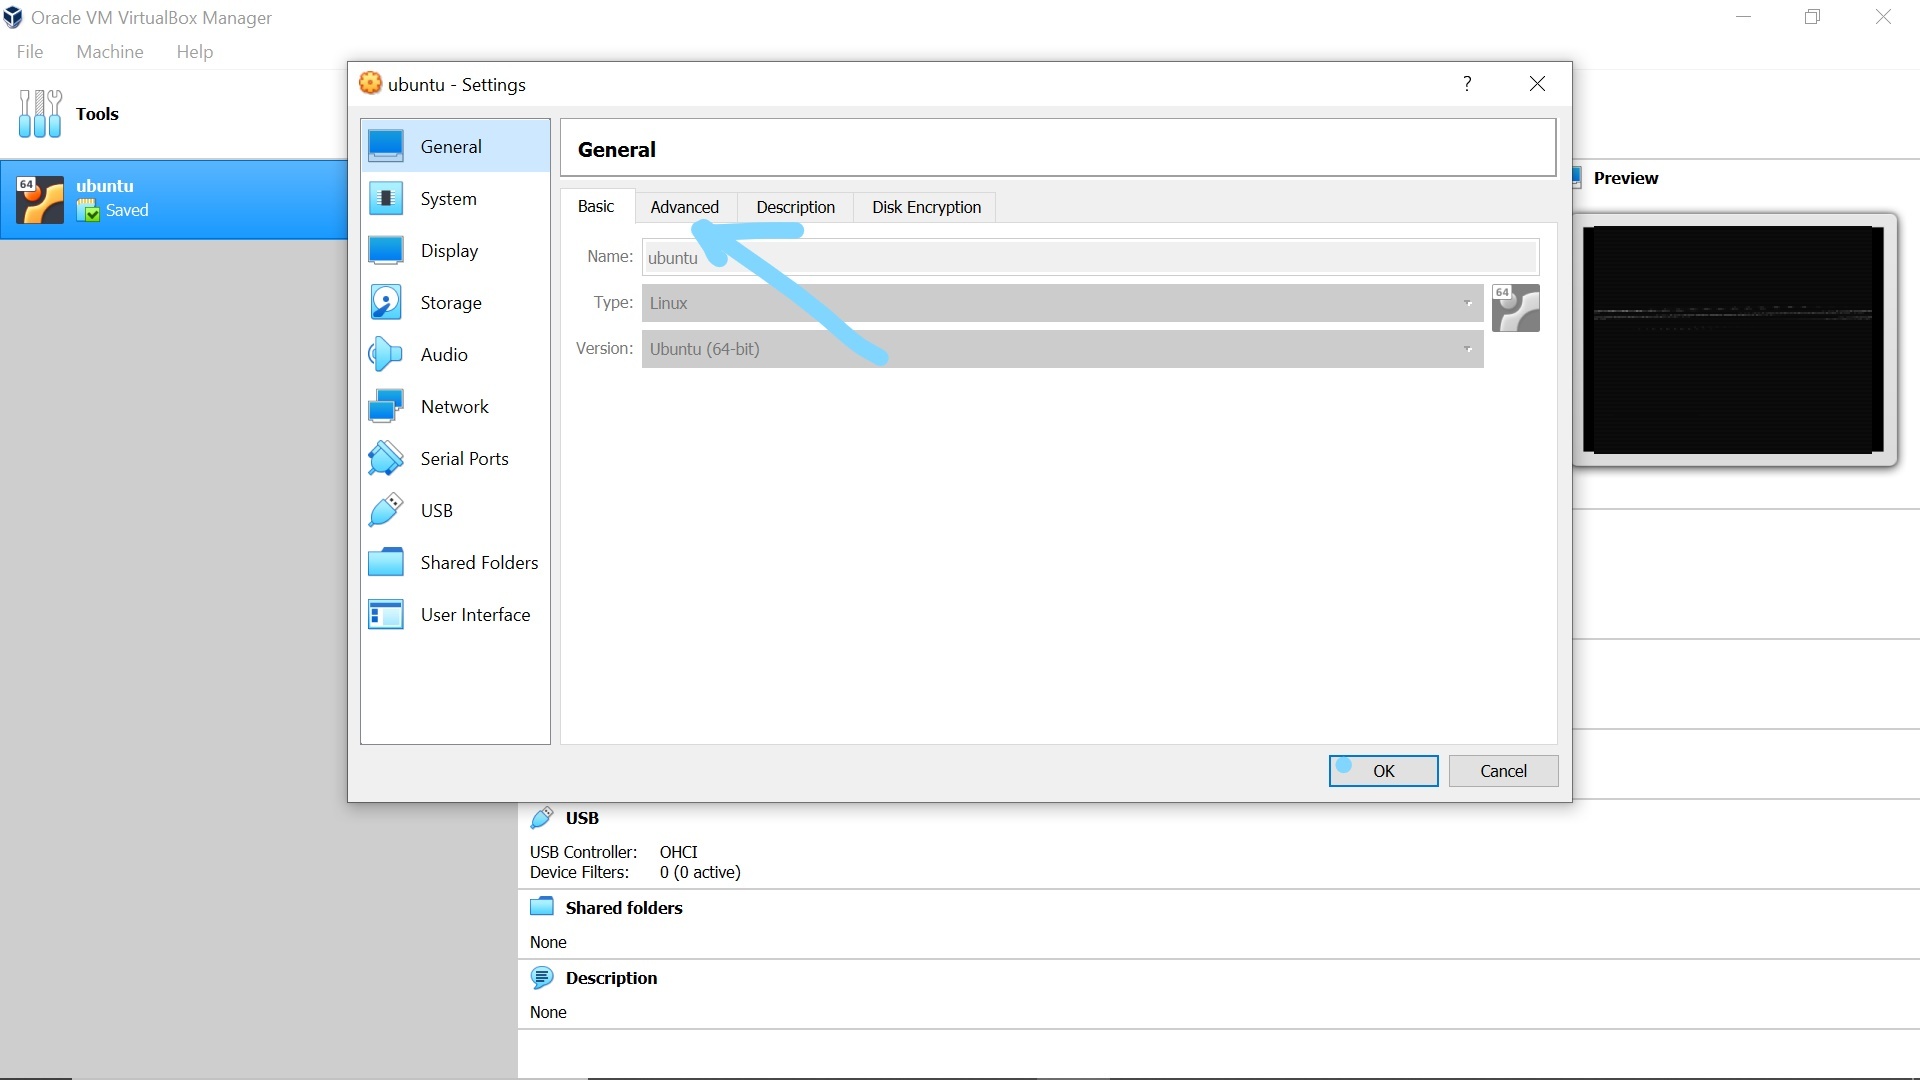Click the help question mark button

coord(1468,83)
